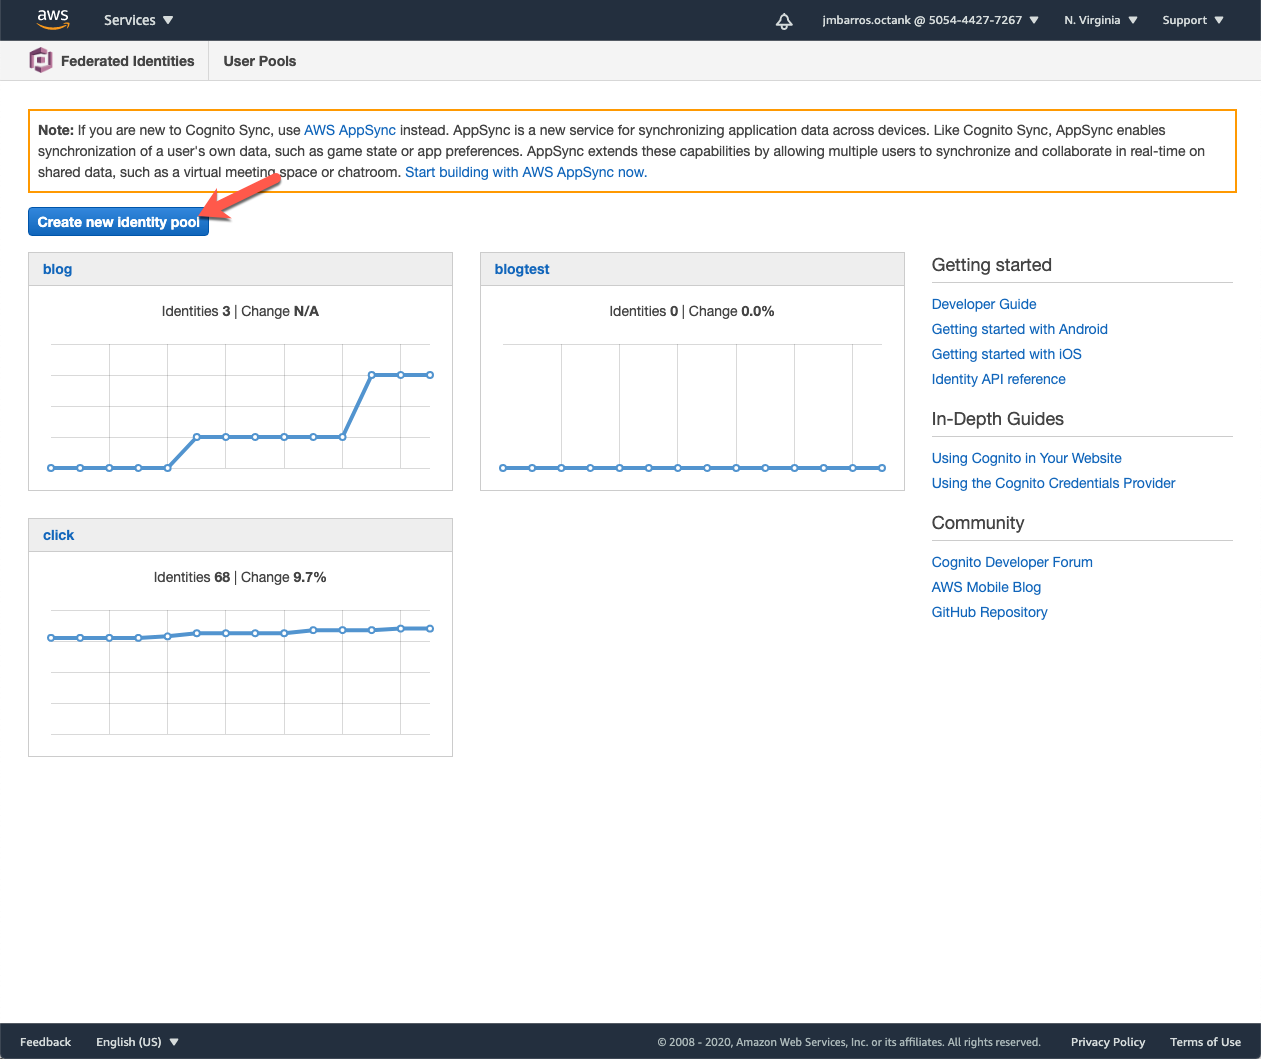This screenshot has height=1059, width=1261.
Task: Follow the AWS AppSync link in note
Action: tap(350, 130)
